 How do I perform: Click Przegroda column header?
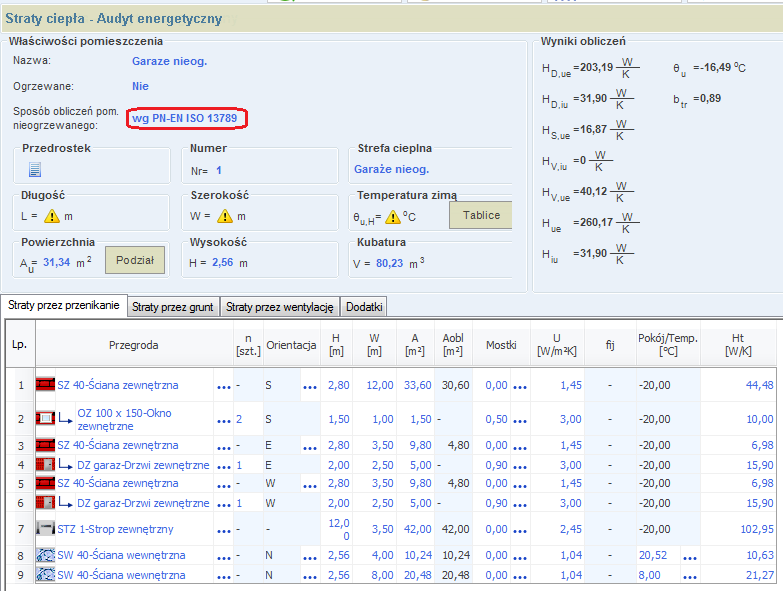tap(134, 345)
